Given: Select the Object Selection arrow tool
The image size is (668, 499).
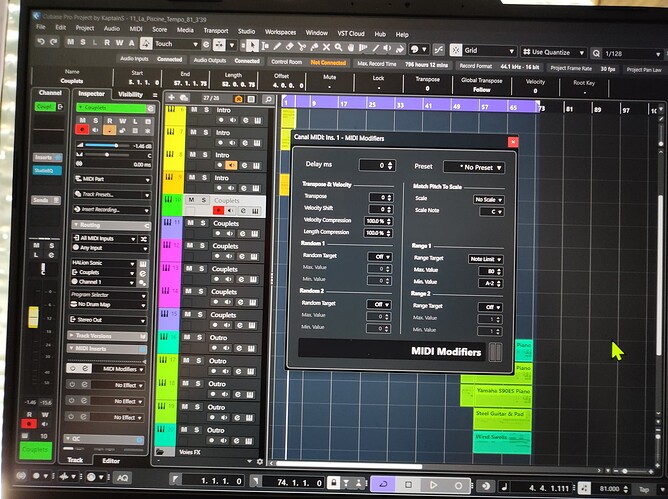Looking at the screenshot, I should tap(252, 46).
